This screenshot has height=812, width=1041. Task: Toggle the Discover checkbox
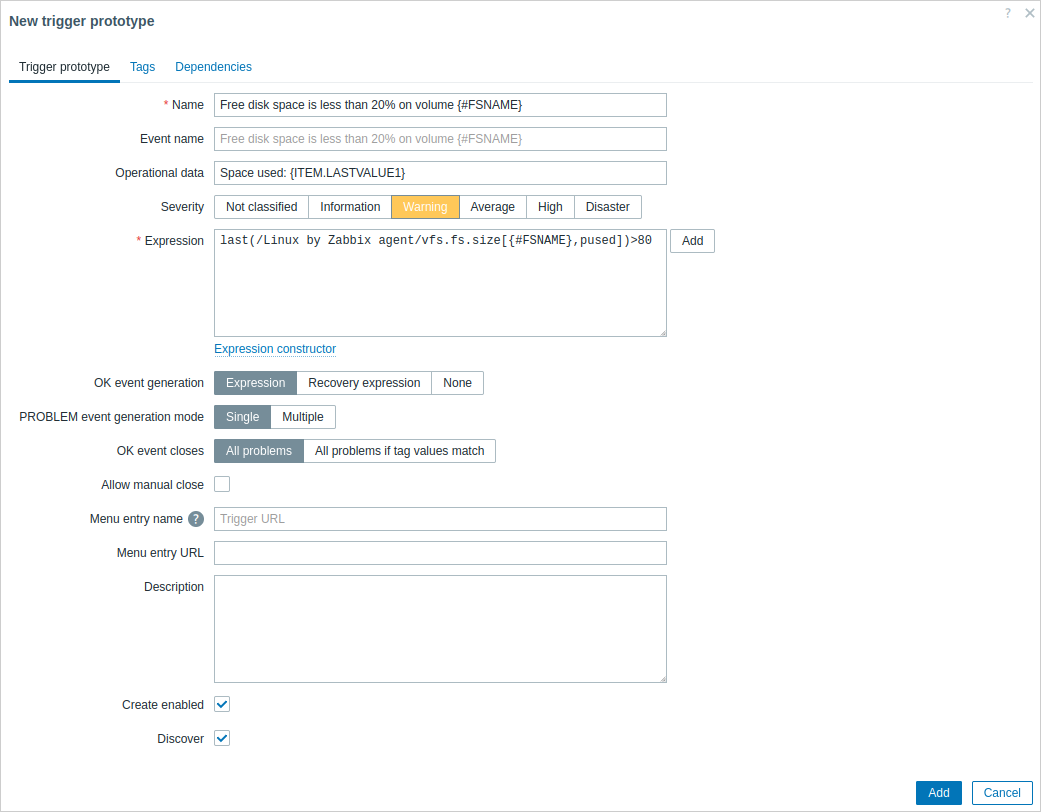point(222,739)
